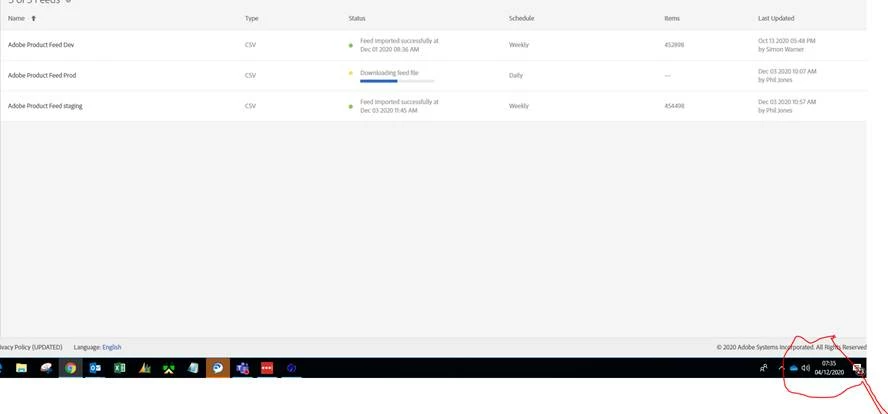The width and height of the screenshot is (888, 414).
Task: Click Weekly schedule for Feed Dev
Action: pos(518,45)
